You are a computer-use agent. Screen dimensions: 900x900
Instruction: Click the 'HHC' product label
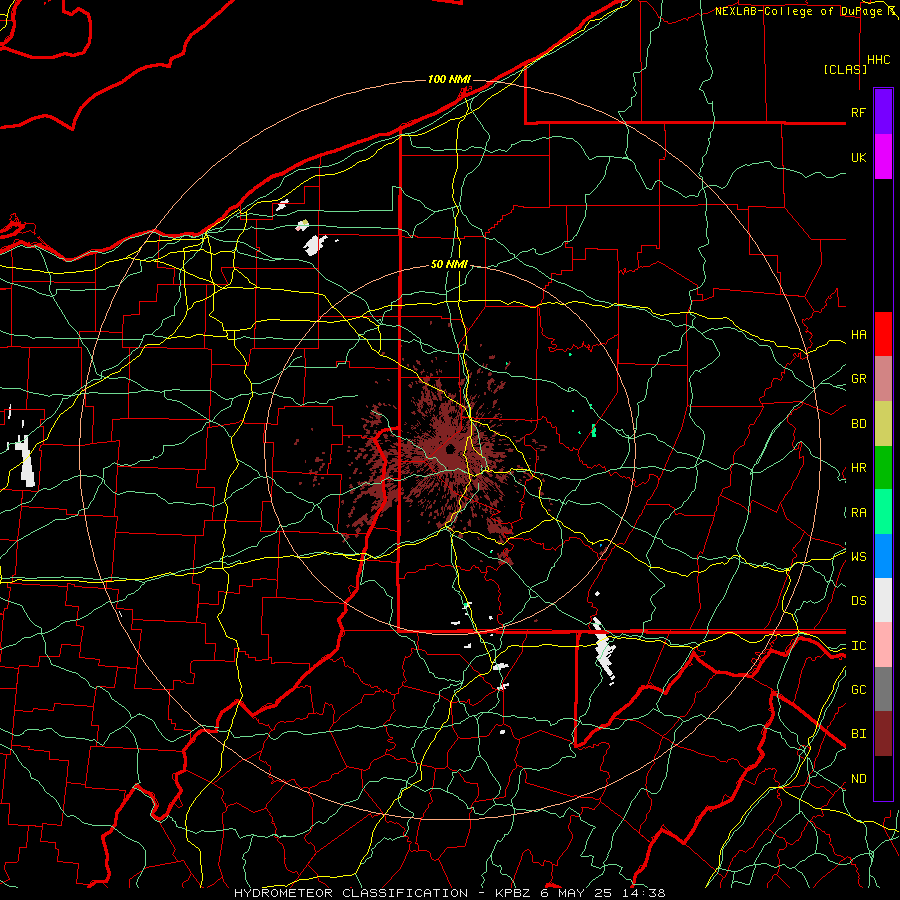pos(879,60)
